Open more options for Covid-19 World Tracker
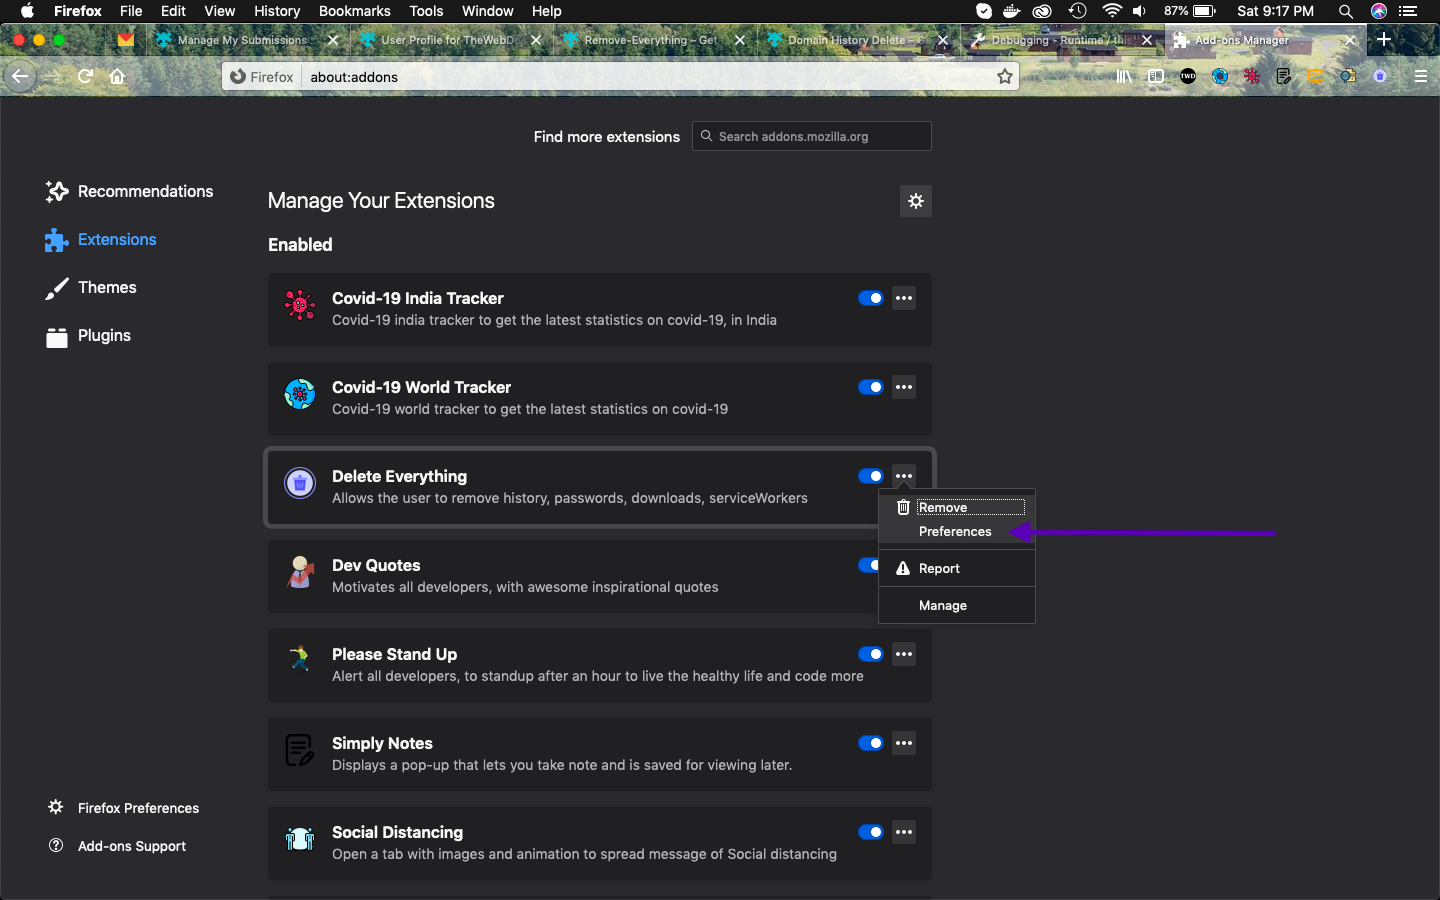1440x900 pixels. click(x=904, y=387)
